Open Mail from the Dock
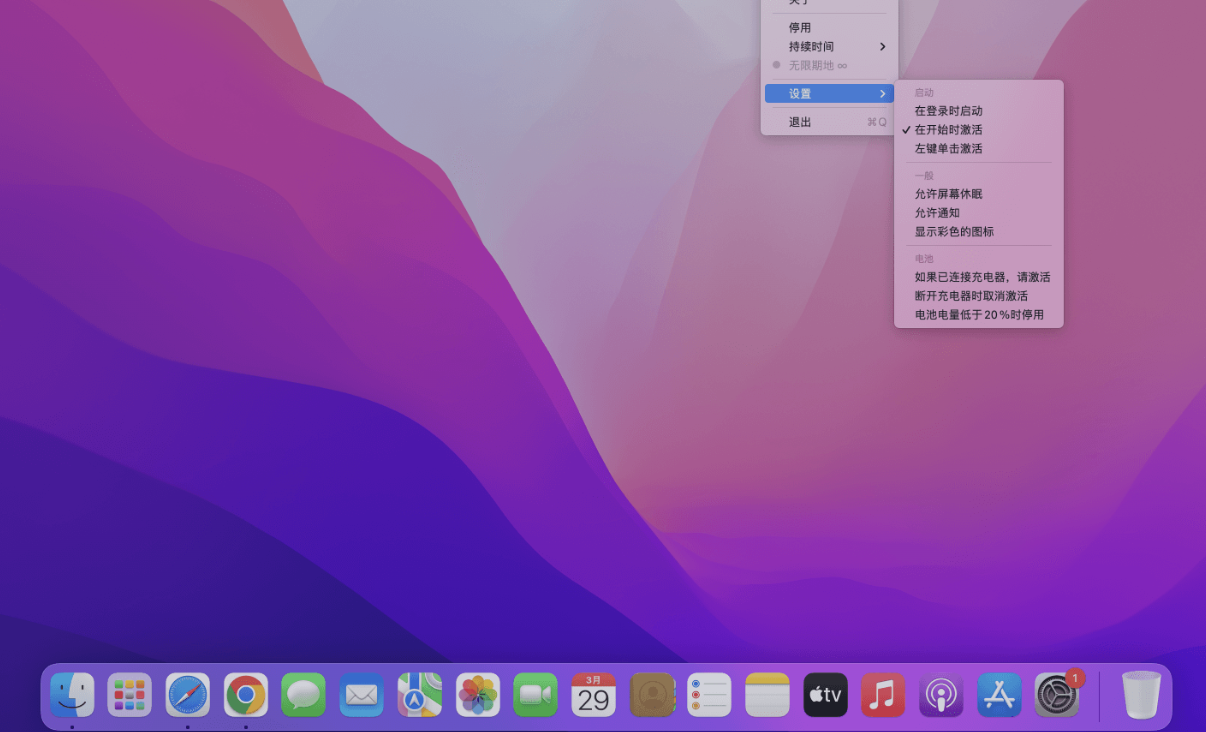 [x=361, y=694]
